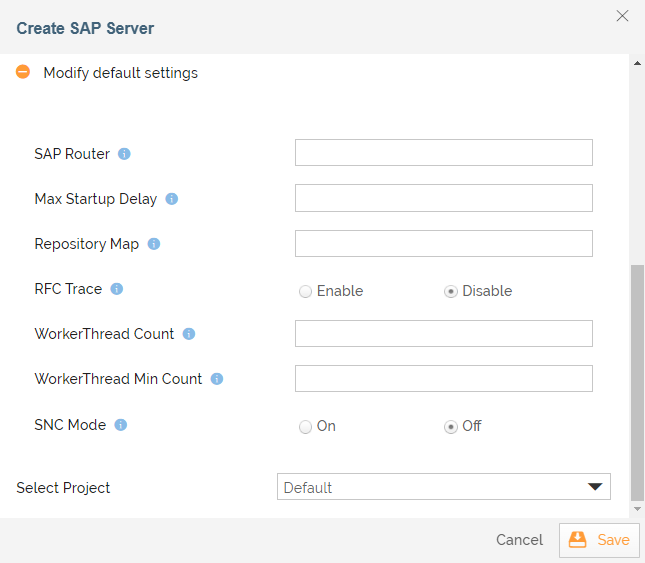Click the WorkerThread Min Count field
This screenshot has width=645, height=563.
(x=443, y=378)
